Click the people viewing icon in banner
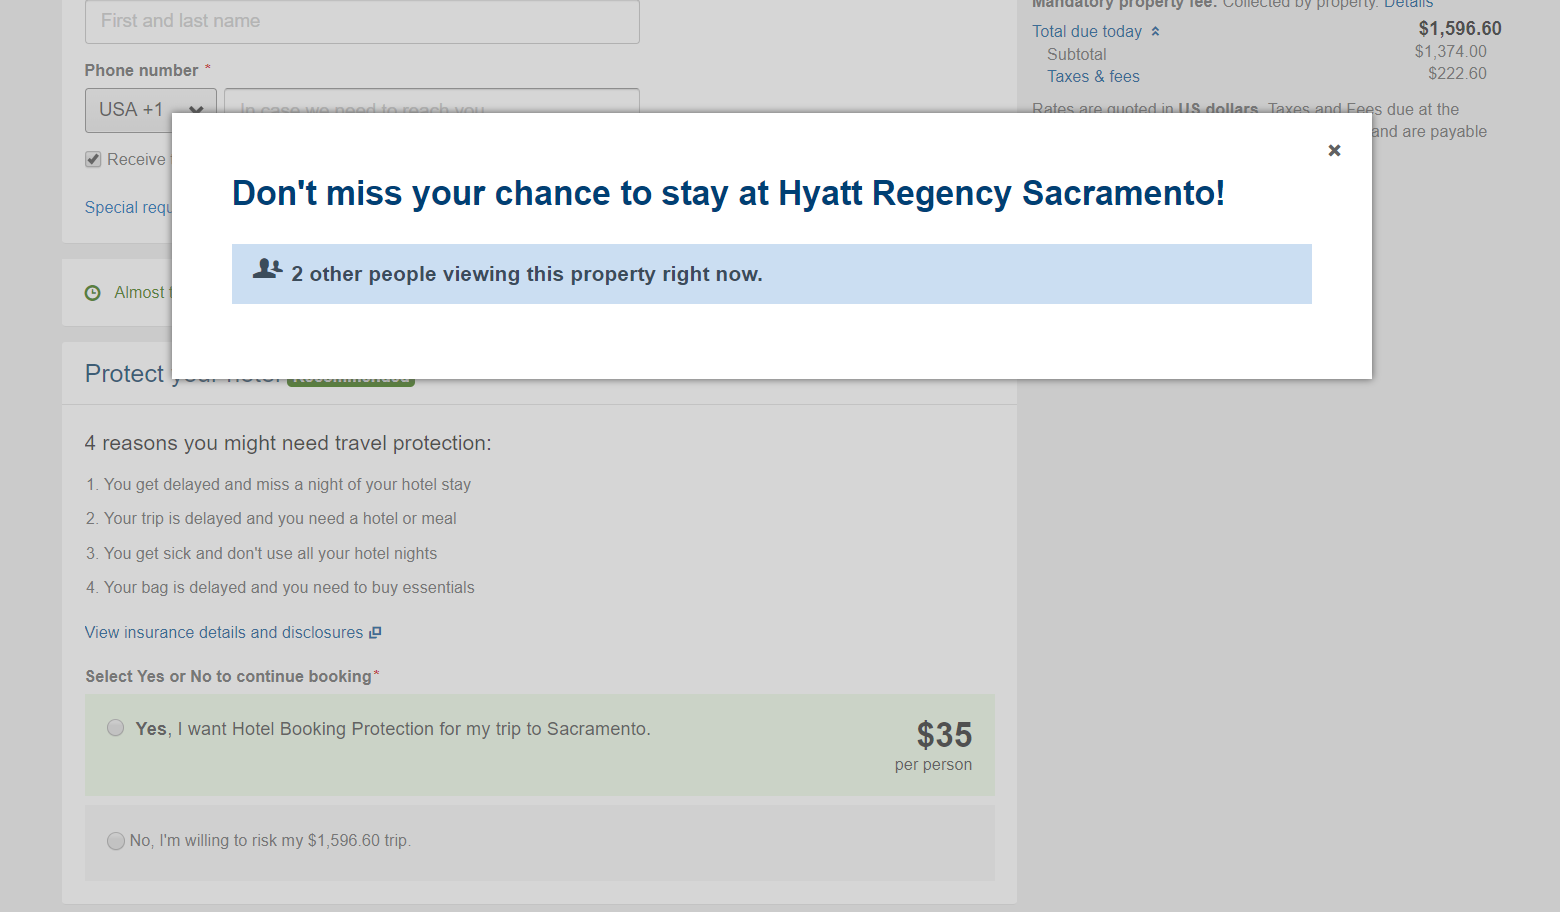This screenshot has width=1560, height=912. [267, 268]
